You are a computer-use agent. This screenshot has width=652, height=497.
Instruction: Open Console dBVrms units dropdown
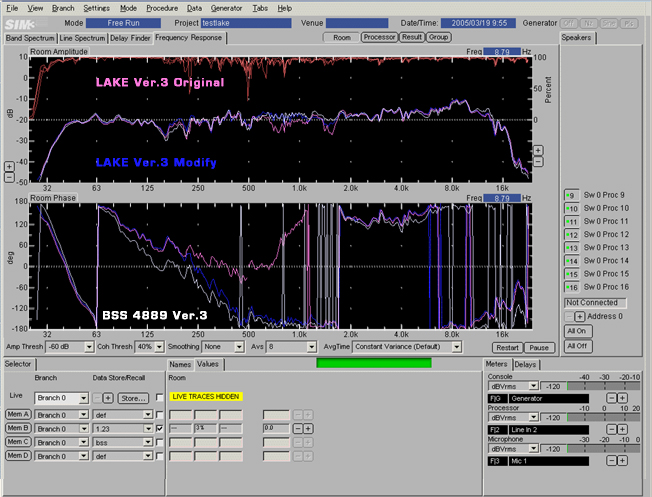(533, 386)
